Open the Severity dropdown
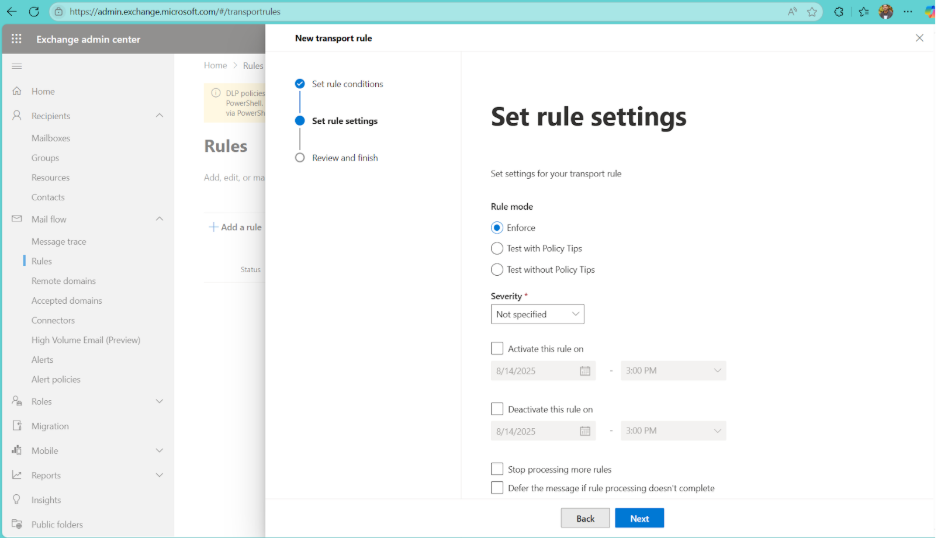This screenshot has height=538, width=936. click(x=537, y=314)
